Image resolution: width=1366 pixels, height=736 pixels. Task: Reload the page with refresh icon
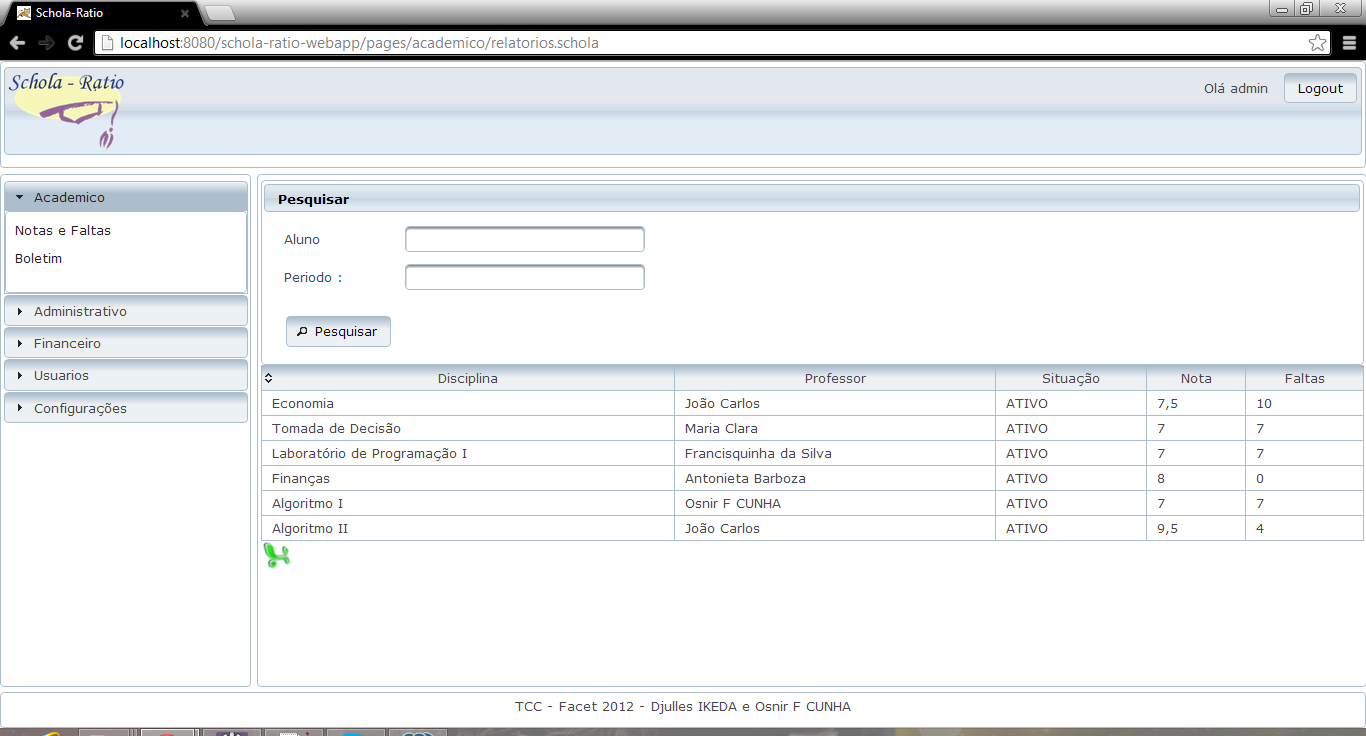coord(75,43)
